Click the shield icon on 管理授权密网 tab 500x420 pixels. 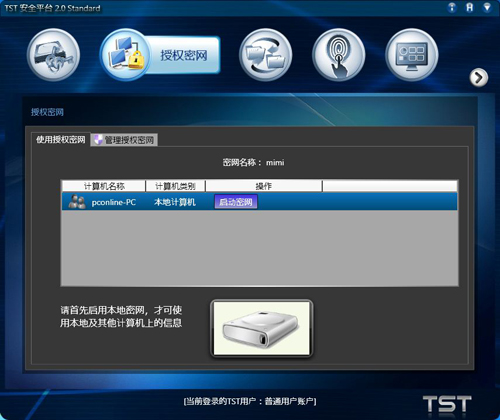(x=98, y=140)
